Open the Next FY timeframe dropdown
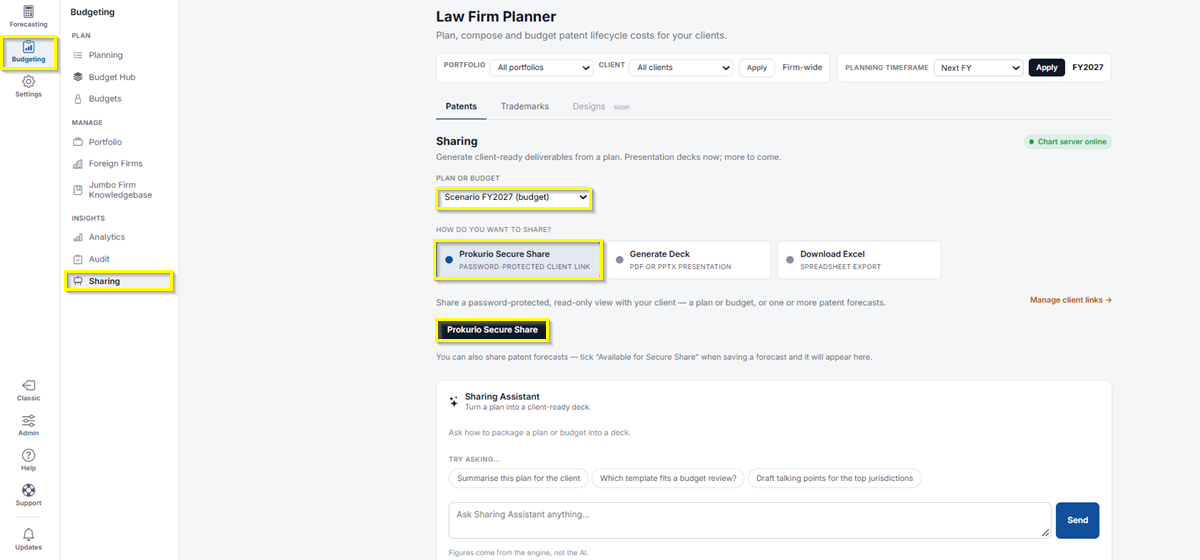Image resolution: width=1200 pixels, height=560 pixels. click(978, 67)
